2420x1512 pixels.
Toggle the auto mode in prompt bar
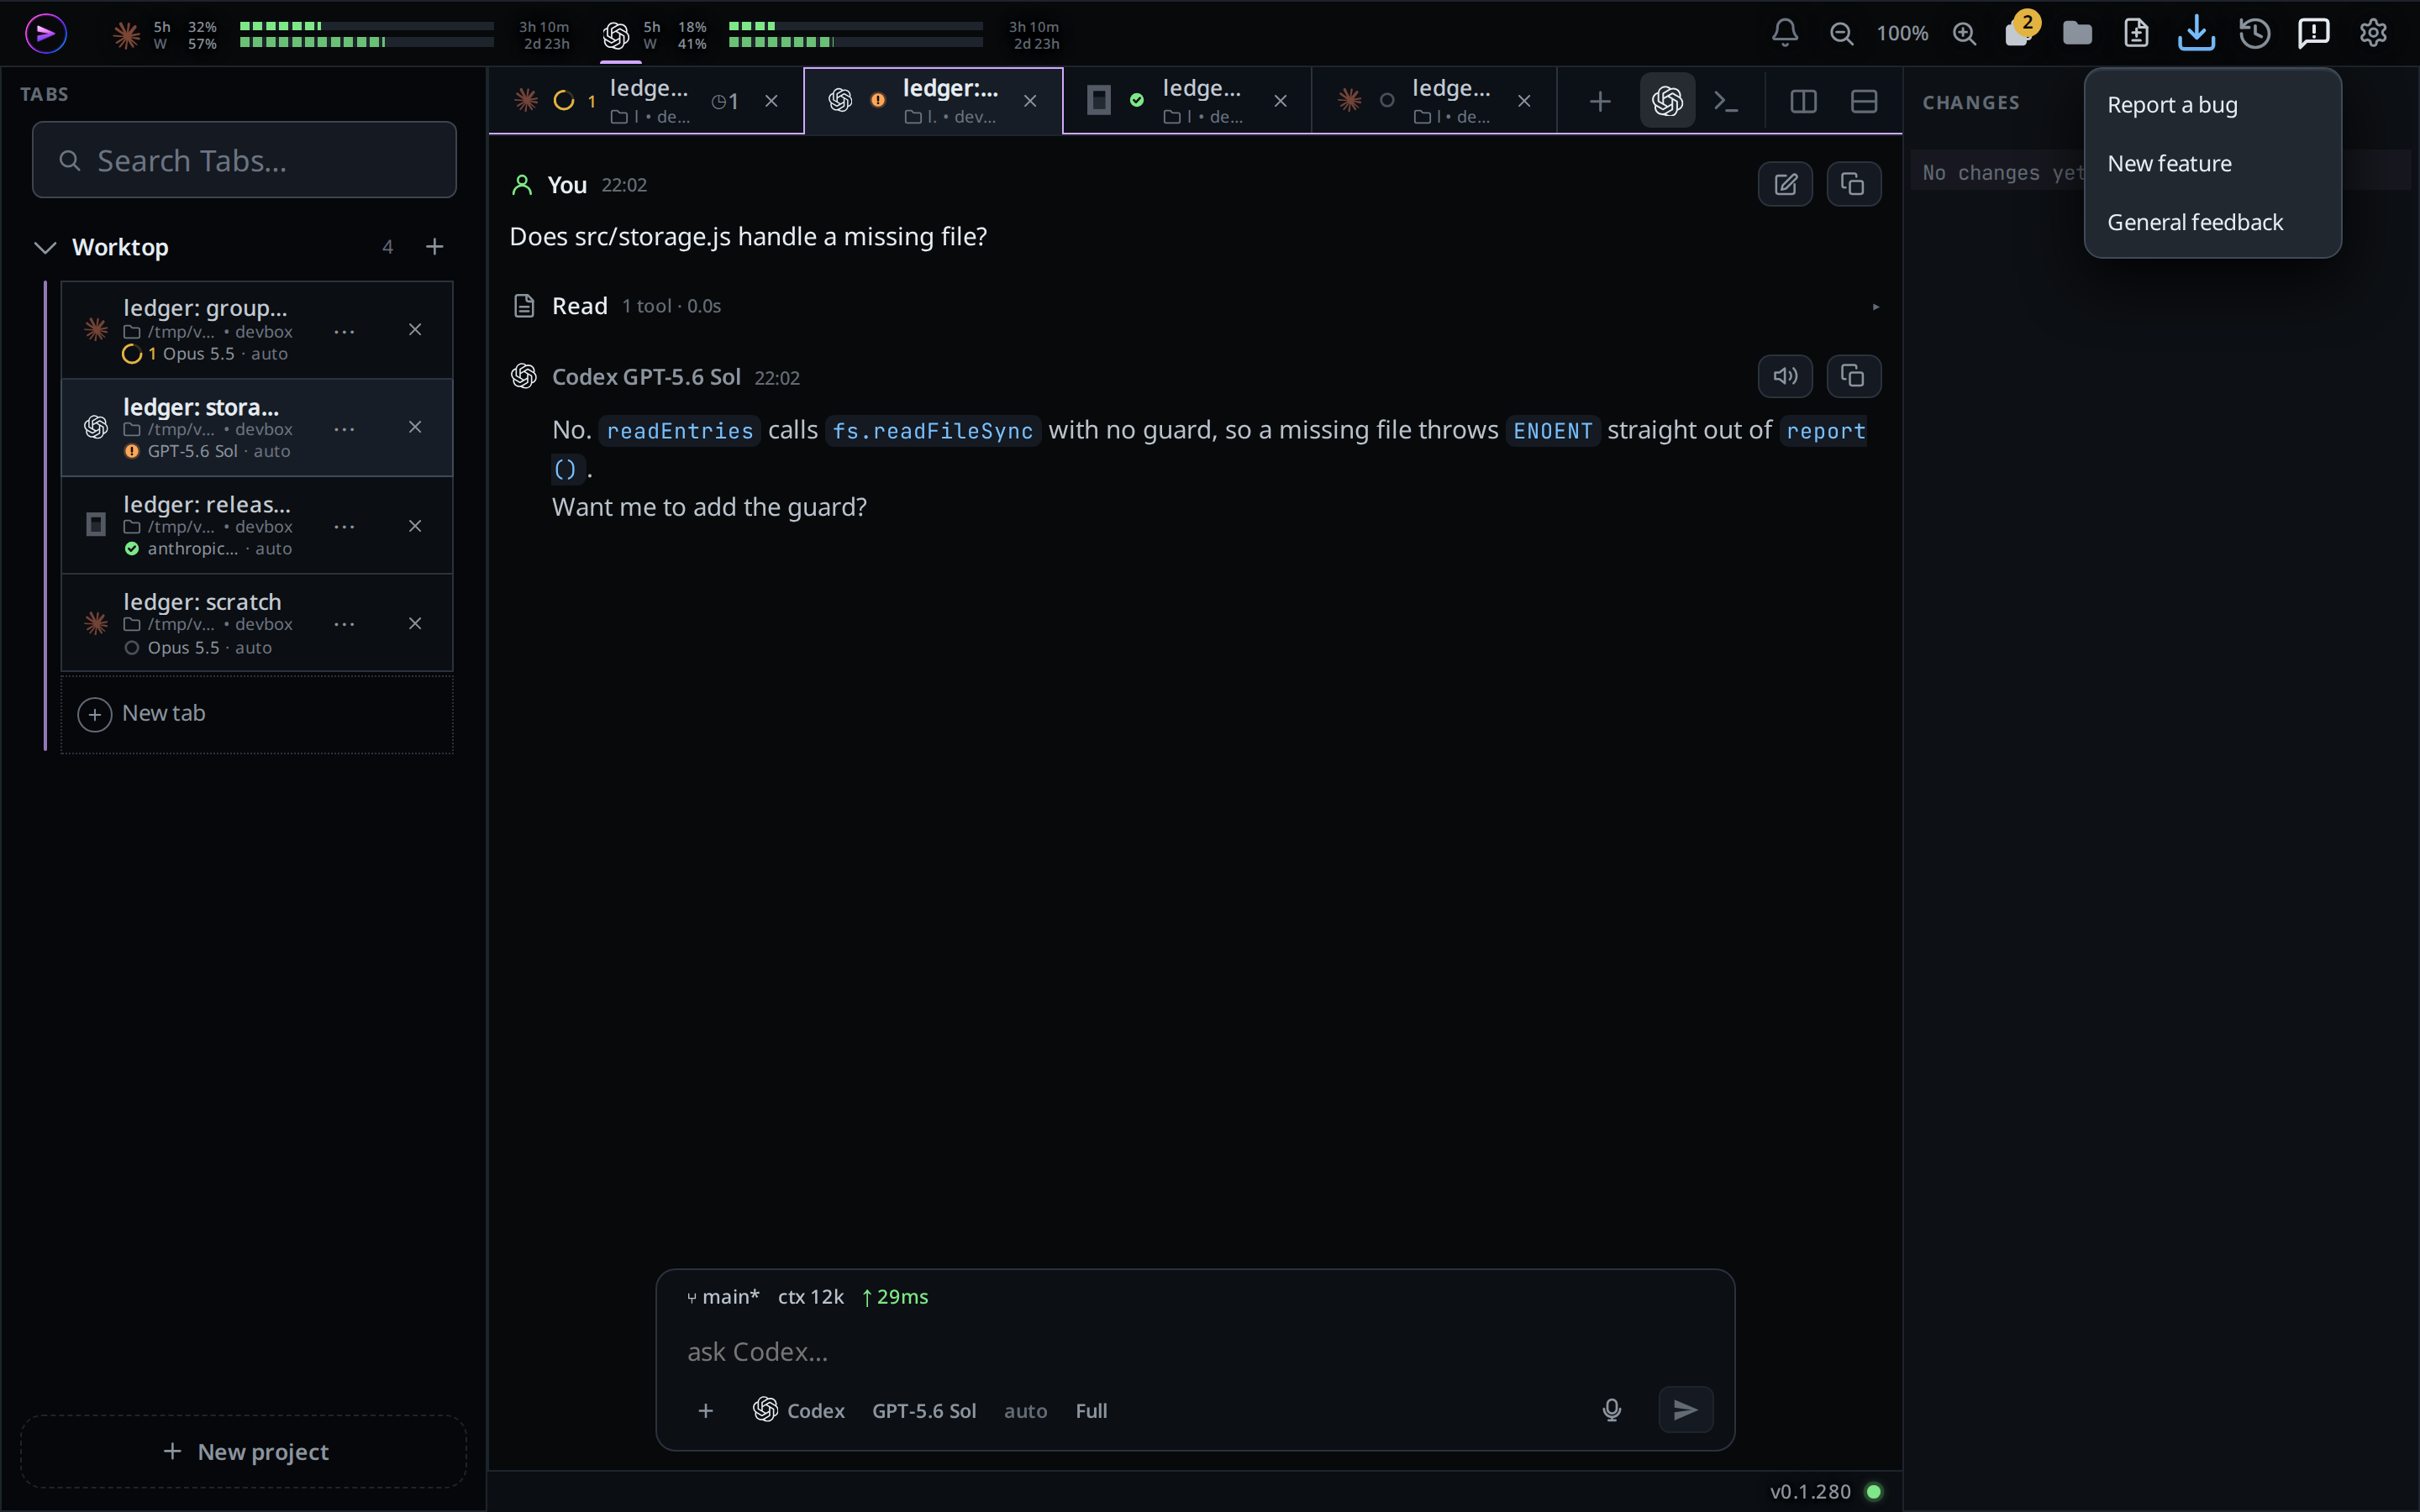coord(1025,1410)
